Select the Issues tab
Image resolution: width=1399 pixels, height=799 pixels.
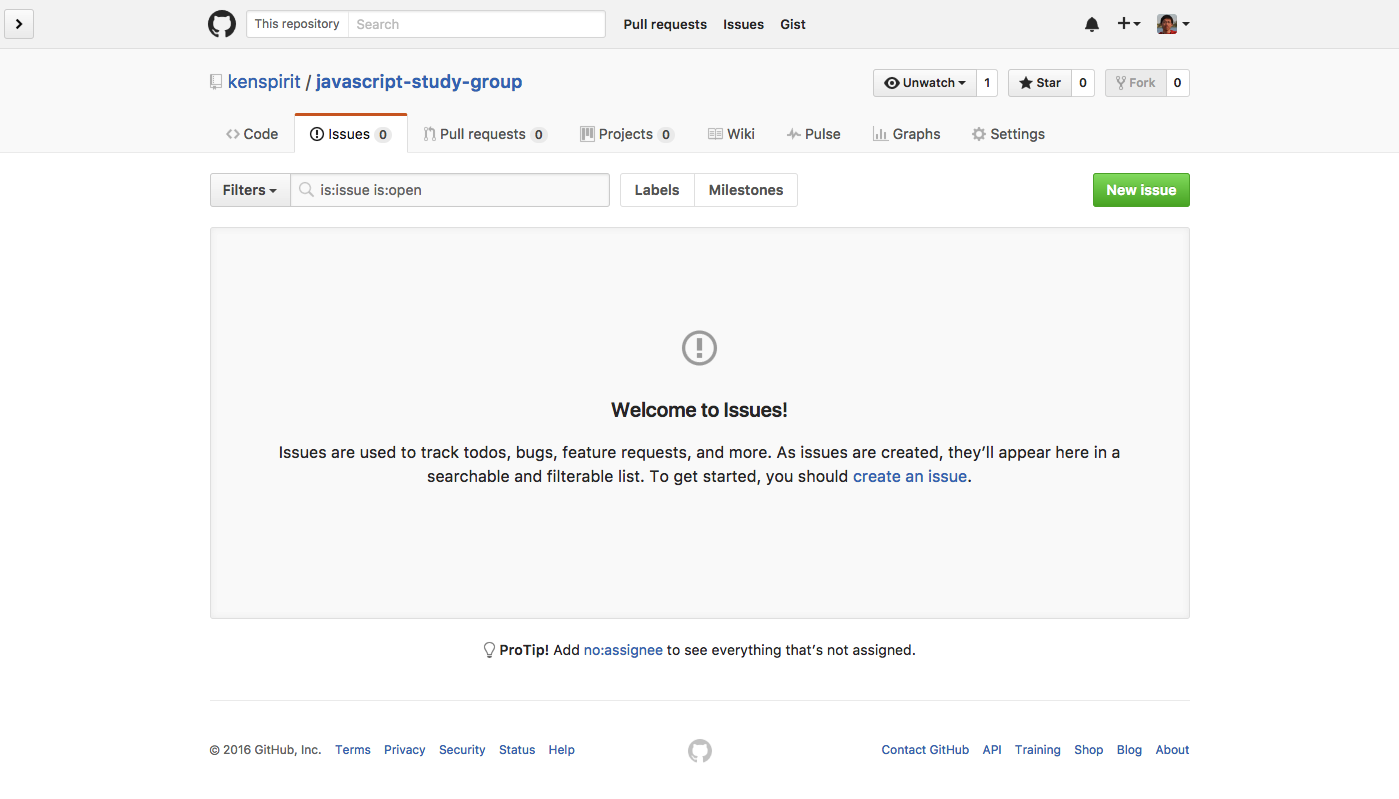pos(351,134)
